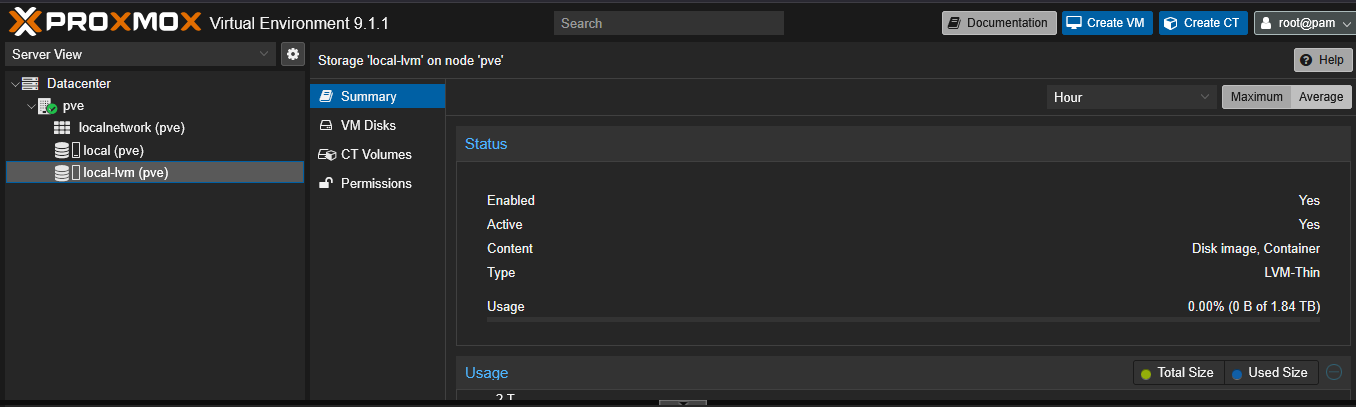Click the Proxmox logo
The height and width of the screenshot is (407, 1356).
(105, 21)
